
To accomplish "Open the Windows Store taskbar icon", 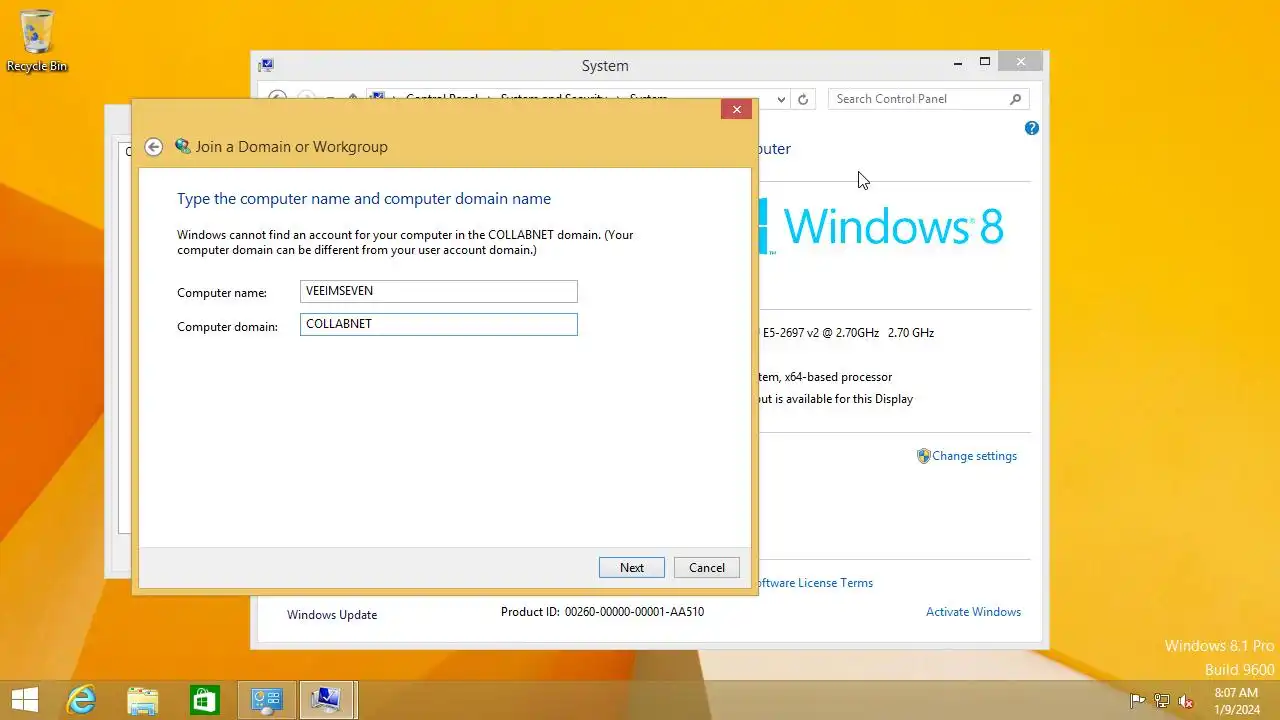I will pos(204,700).
